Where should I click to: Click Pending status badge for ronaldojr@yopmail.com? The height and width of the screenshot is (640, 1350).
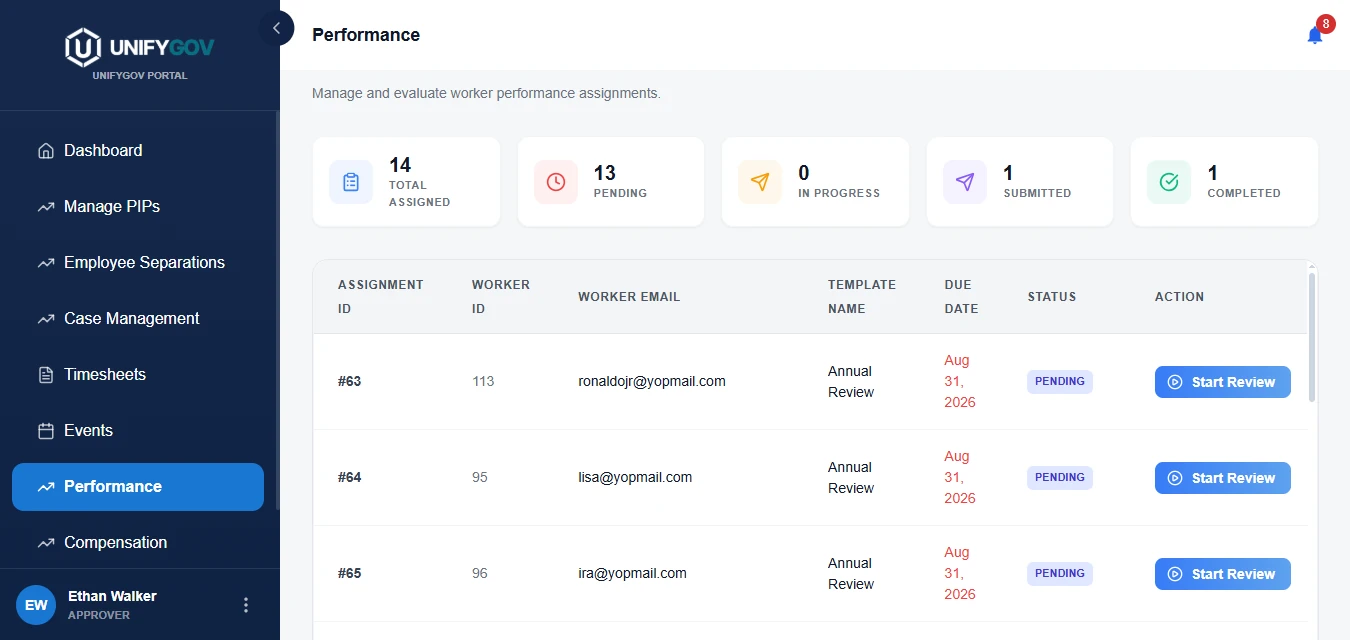pos(1060,382)
